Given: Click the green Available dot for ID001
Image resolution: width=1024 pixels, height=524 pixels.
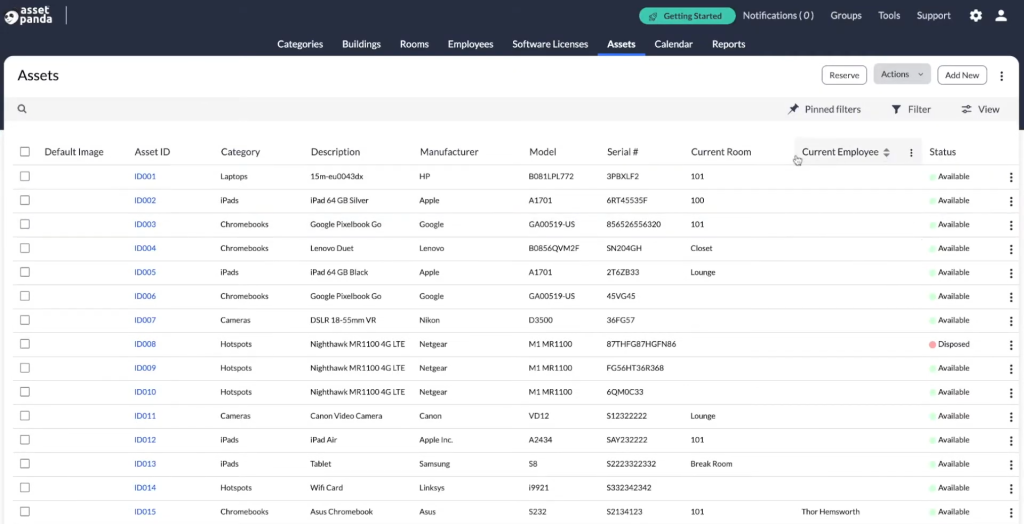Looking at the screenshot, I should click(x=933, y=176).
